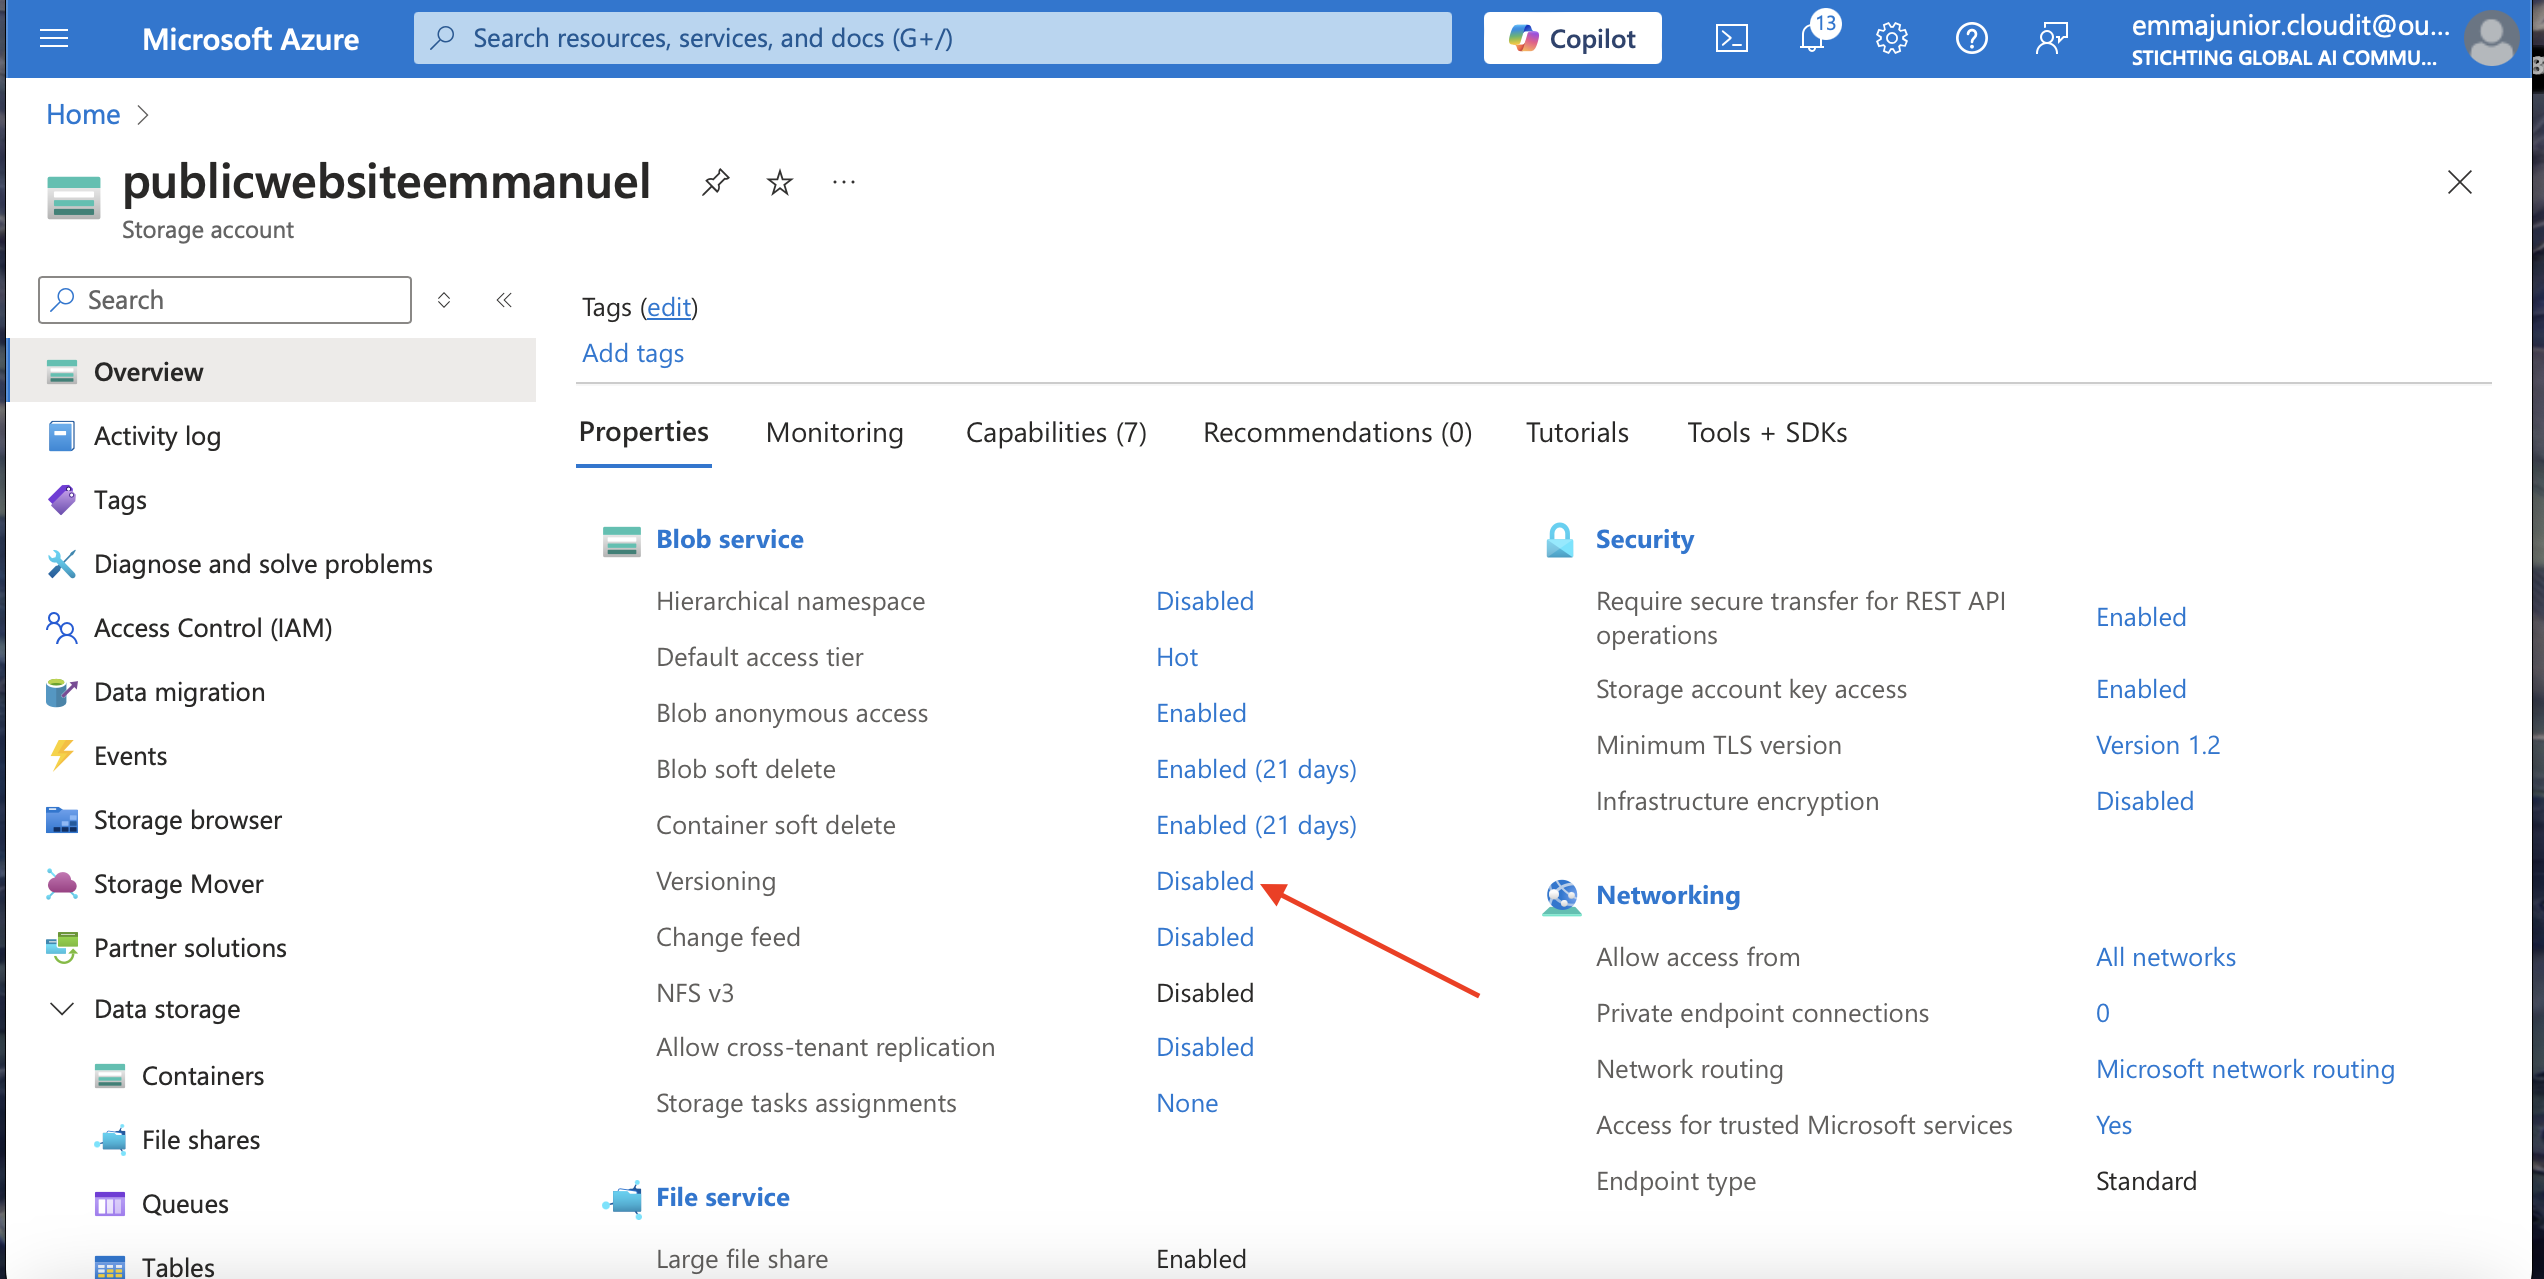Click secure transfer Enabled value

(x=2141, y=617)
